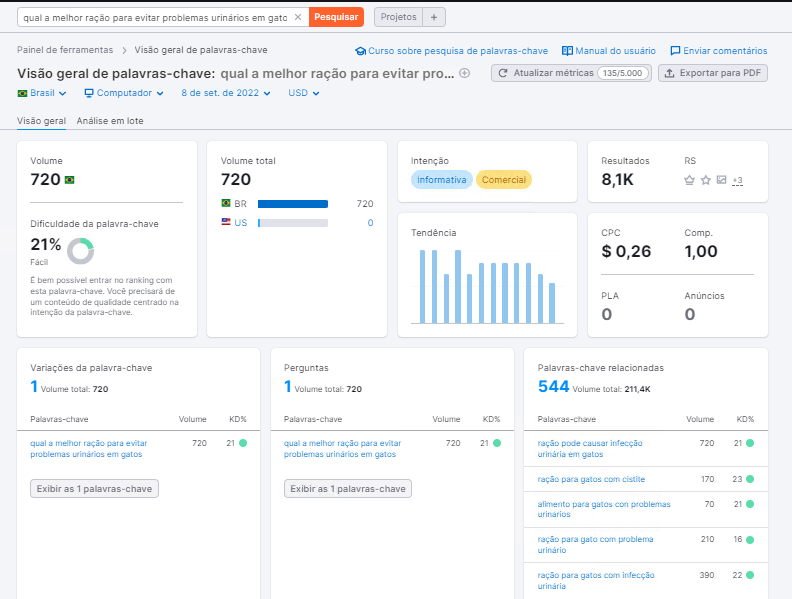Image resolution: width=792 pixels, height=599 pixels.
Task: Switch to Análise em lote tab
Action: click(110, 121)
